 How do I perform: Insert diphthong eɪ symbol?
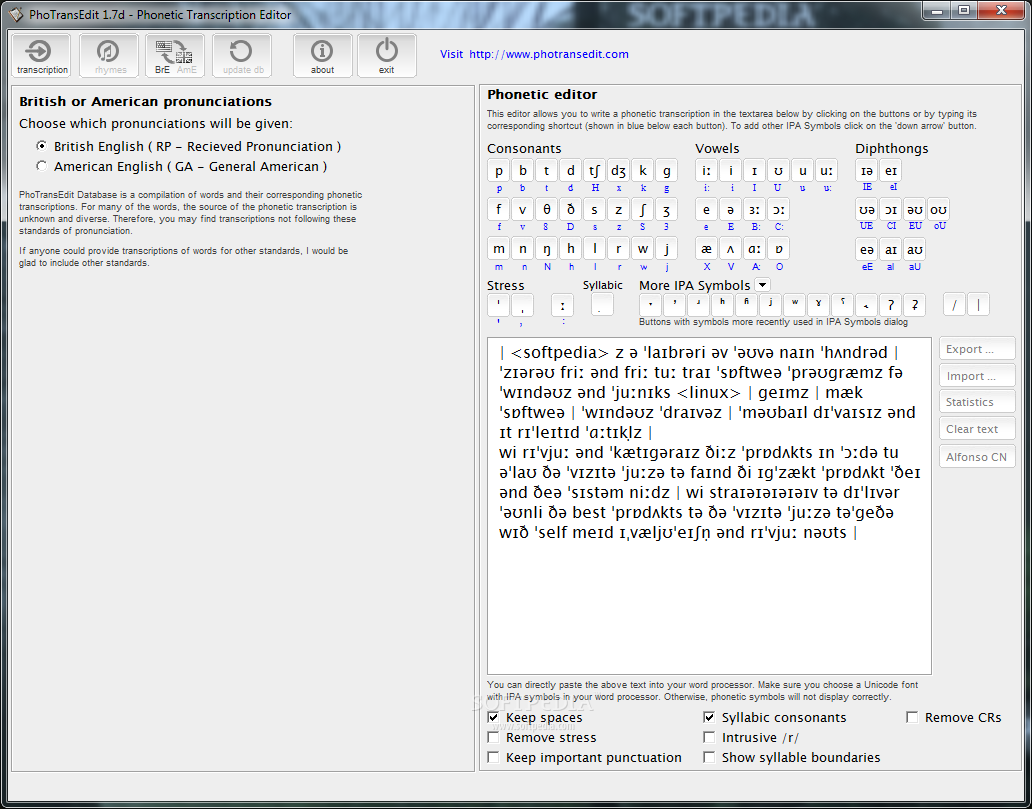click(890, 171)
